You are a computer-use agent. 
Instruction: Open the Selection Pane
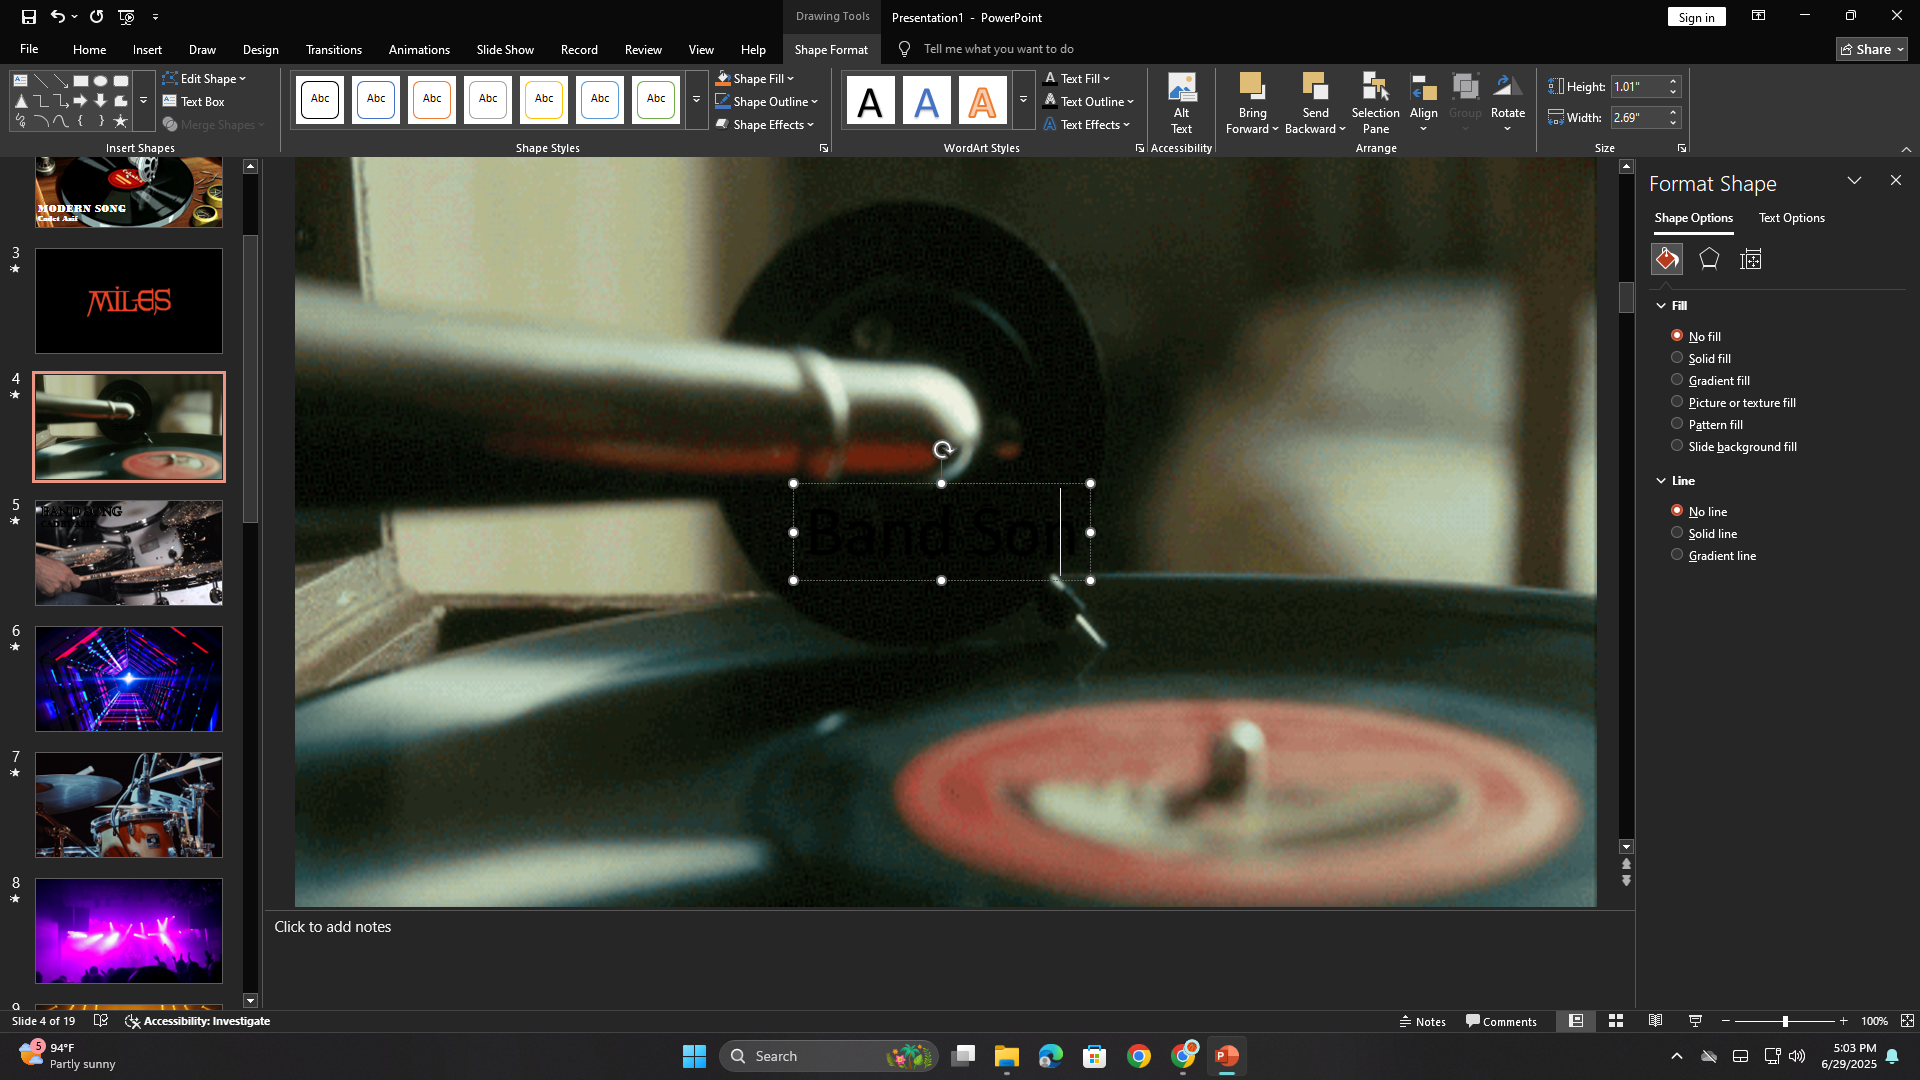1376,103
